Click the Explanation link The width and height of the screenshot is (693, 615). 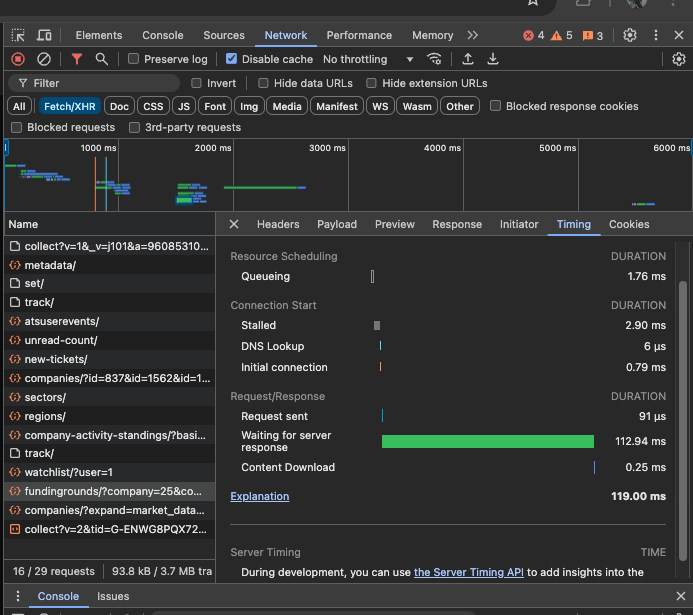click(259, 496)
